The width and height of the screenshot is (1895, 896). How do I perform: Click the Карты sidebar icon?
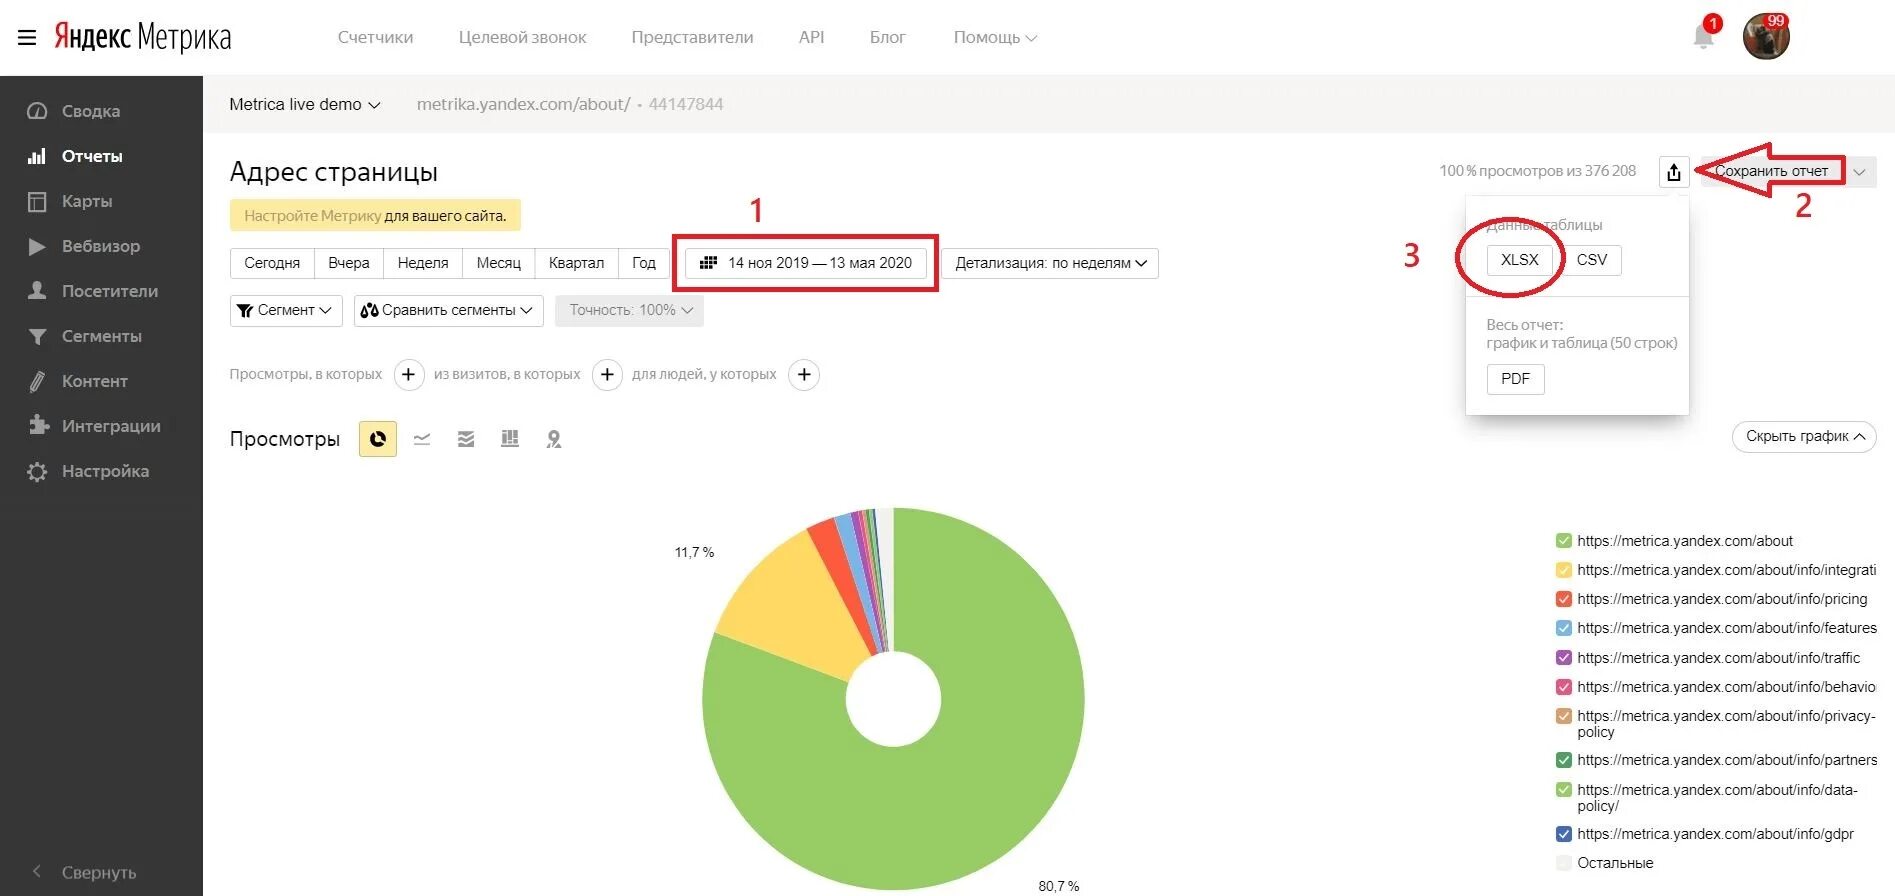tap(37, 201)
